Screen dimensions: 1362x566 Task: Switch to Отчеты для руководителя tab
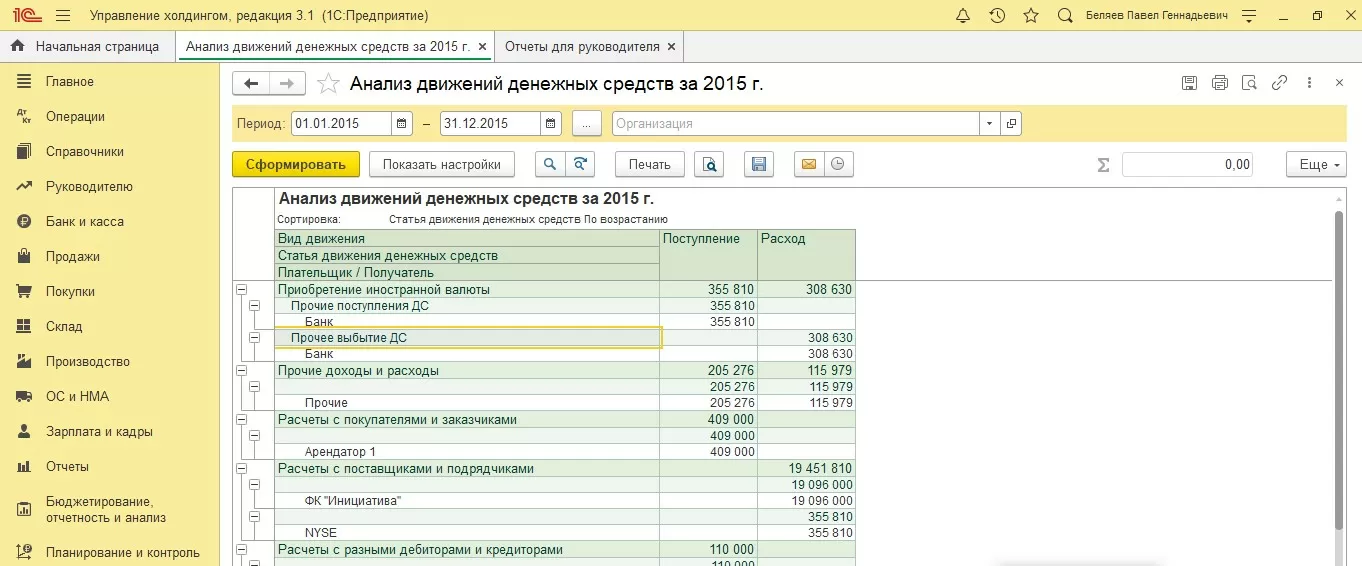click(x=581, y=47)
